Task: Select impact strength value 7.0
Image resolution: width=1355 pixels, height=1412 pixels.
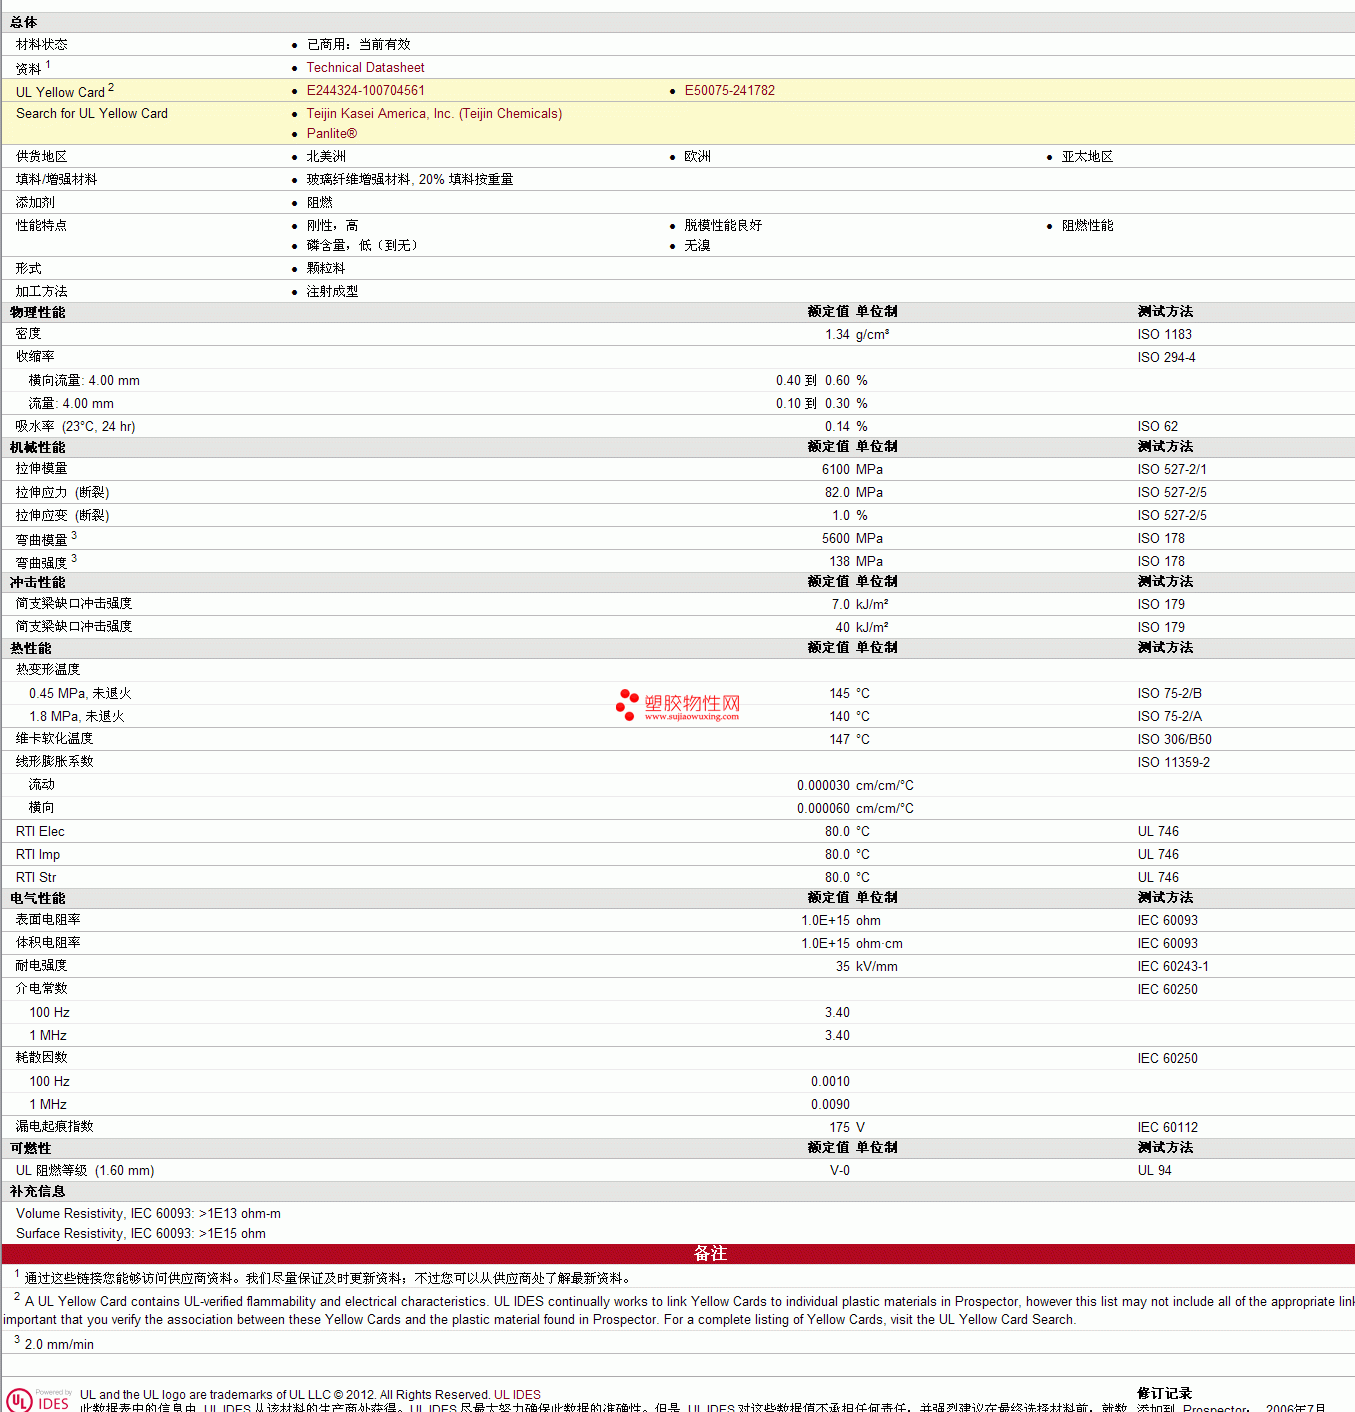Action: tap(841, 604)
